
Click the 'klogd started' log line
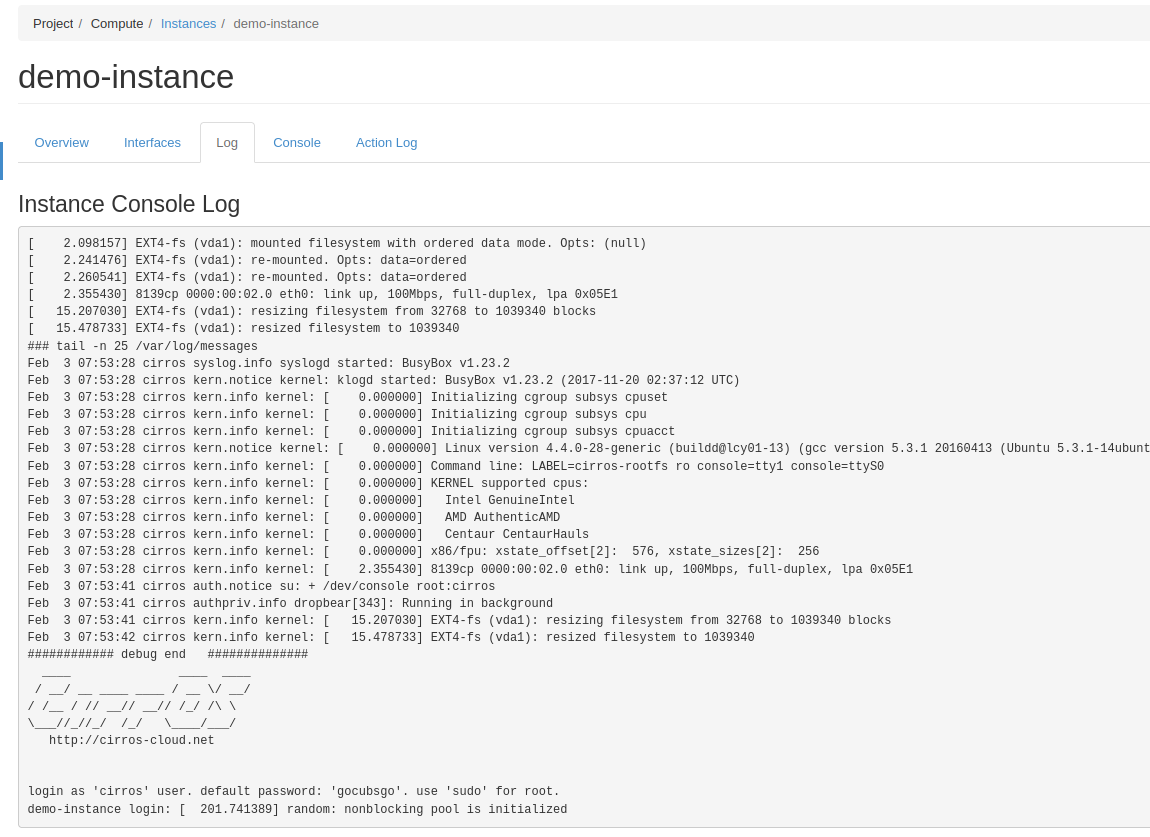[384, 380]
